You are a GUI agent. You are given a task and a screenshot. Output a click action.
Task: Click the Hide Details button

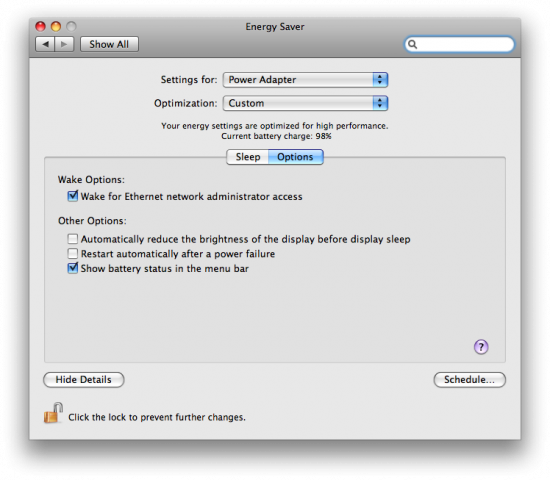pyautogui.click(x=83, y=380)
